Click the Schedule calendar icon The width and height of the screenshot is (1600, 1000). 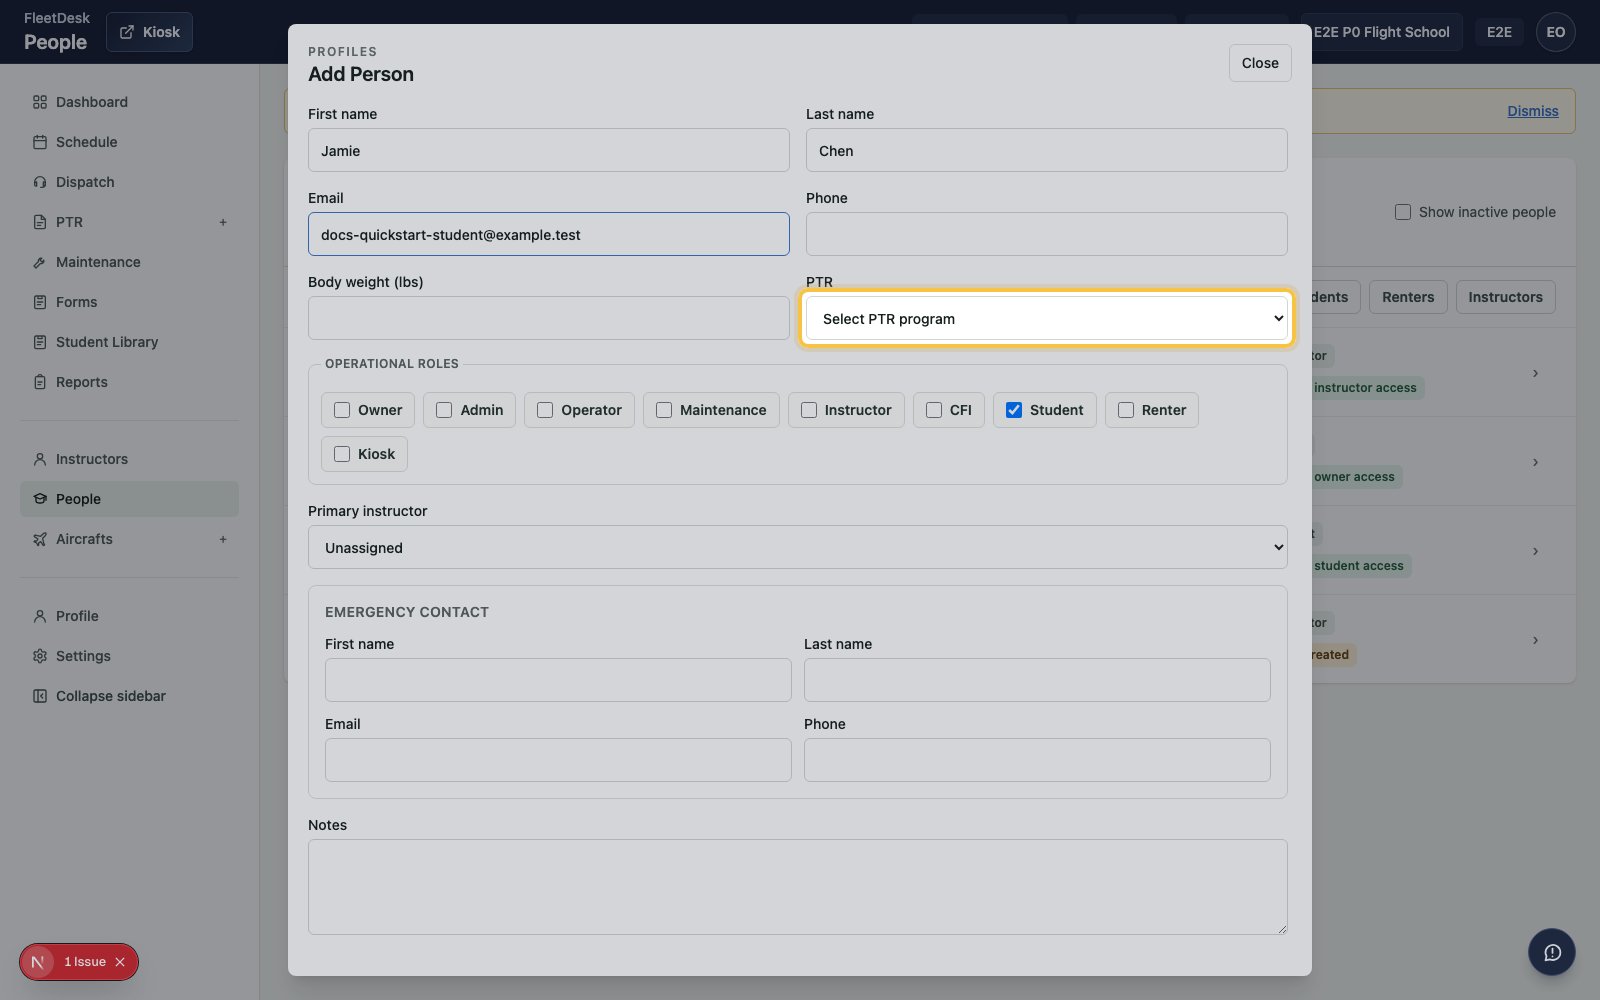(40, 142)
